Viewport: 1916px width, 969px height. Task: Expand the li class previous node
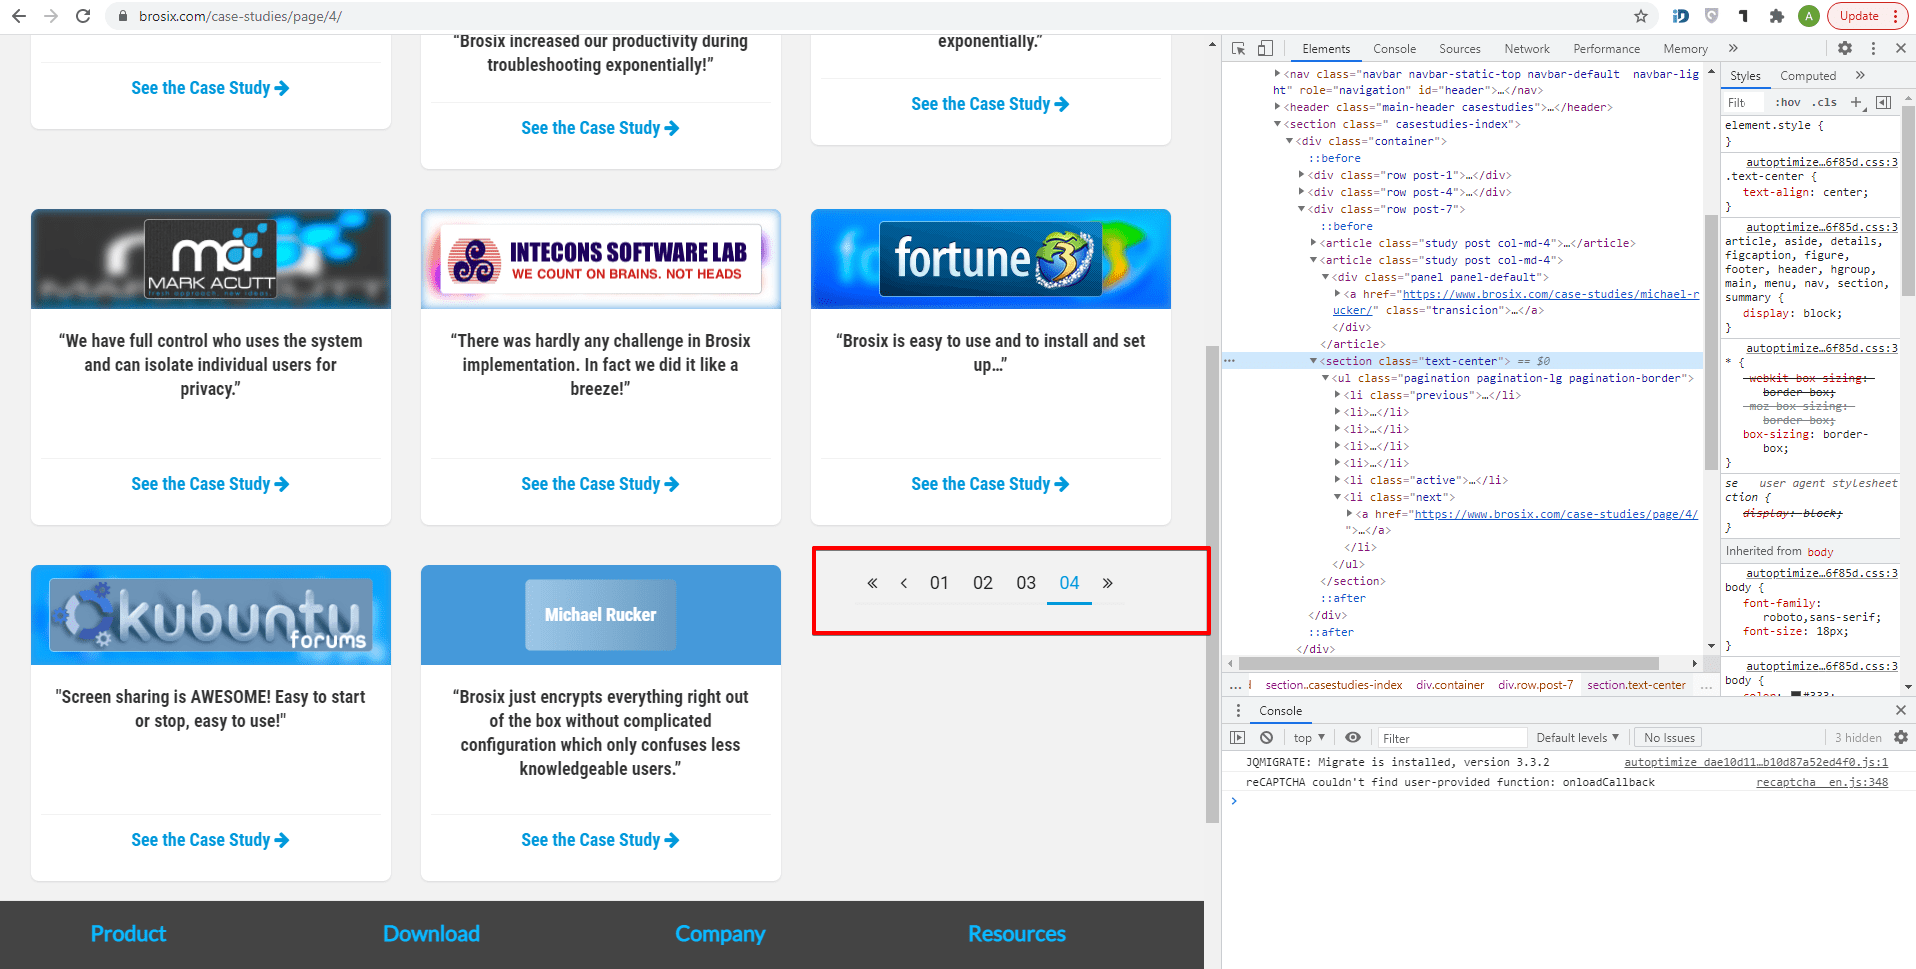click(1337, 395)
